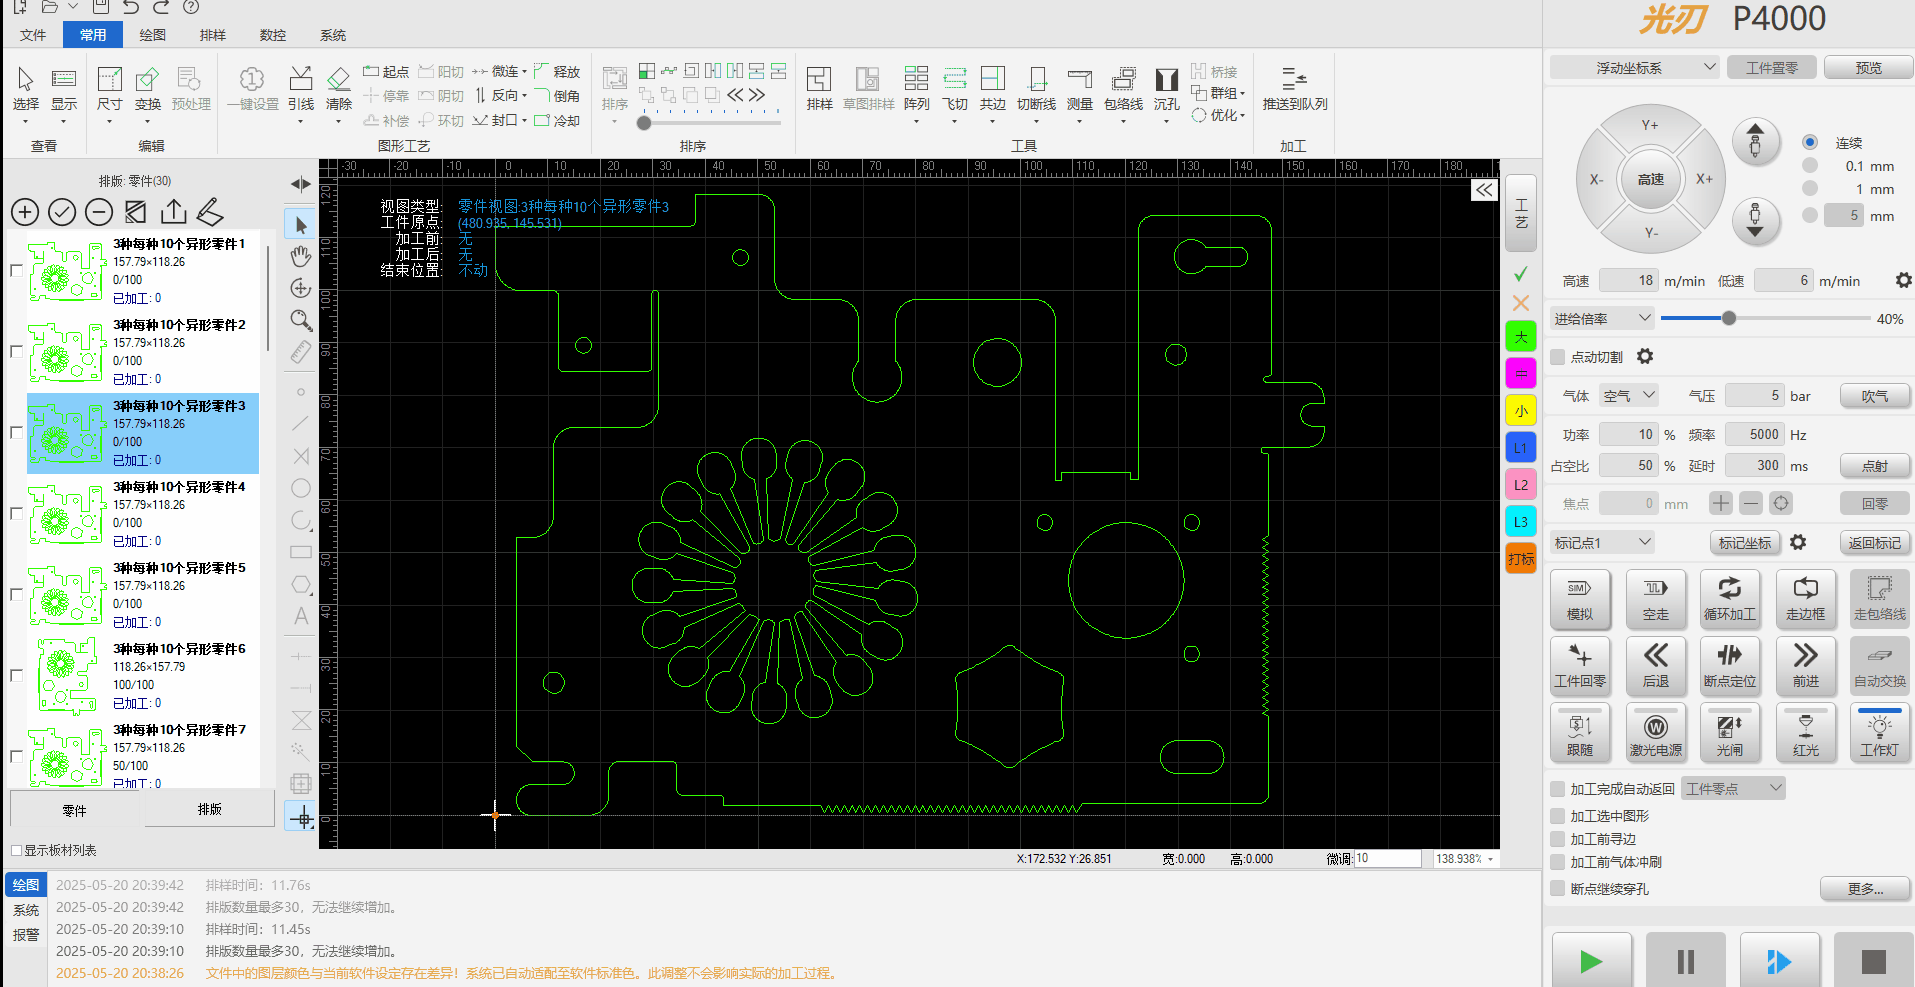Screen dimensions: 1915x987
Task: Click the 更多... button
Action: coord(1865,889)
